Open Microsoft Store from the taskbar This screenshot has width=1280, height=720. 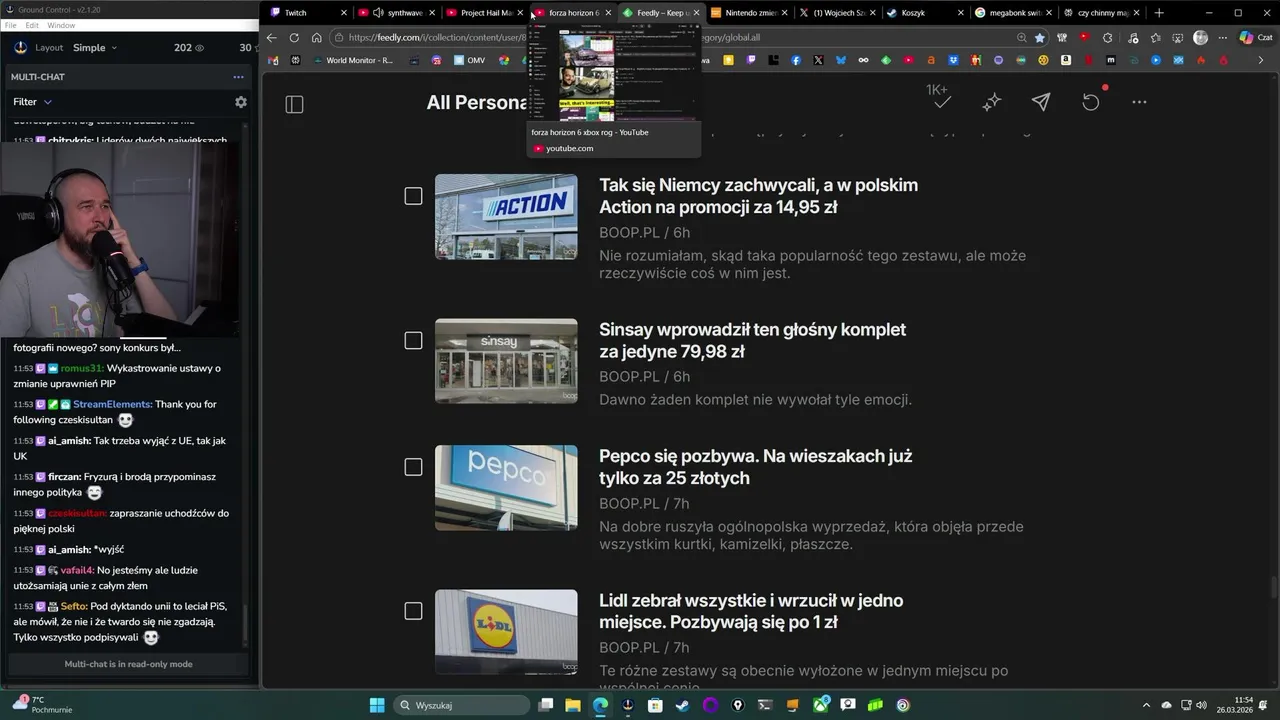coord(655,705)
